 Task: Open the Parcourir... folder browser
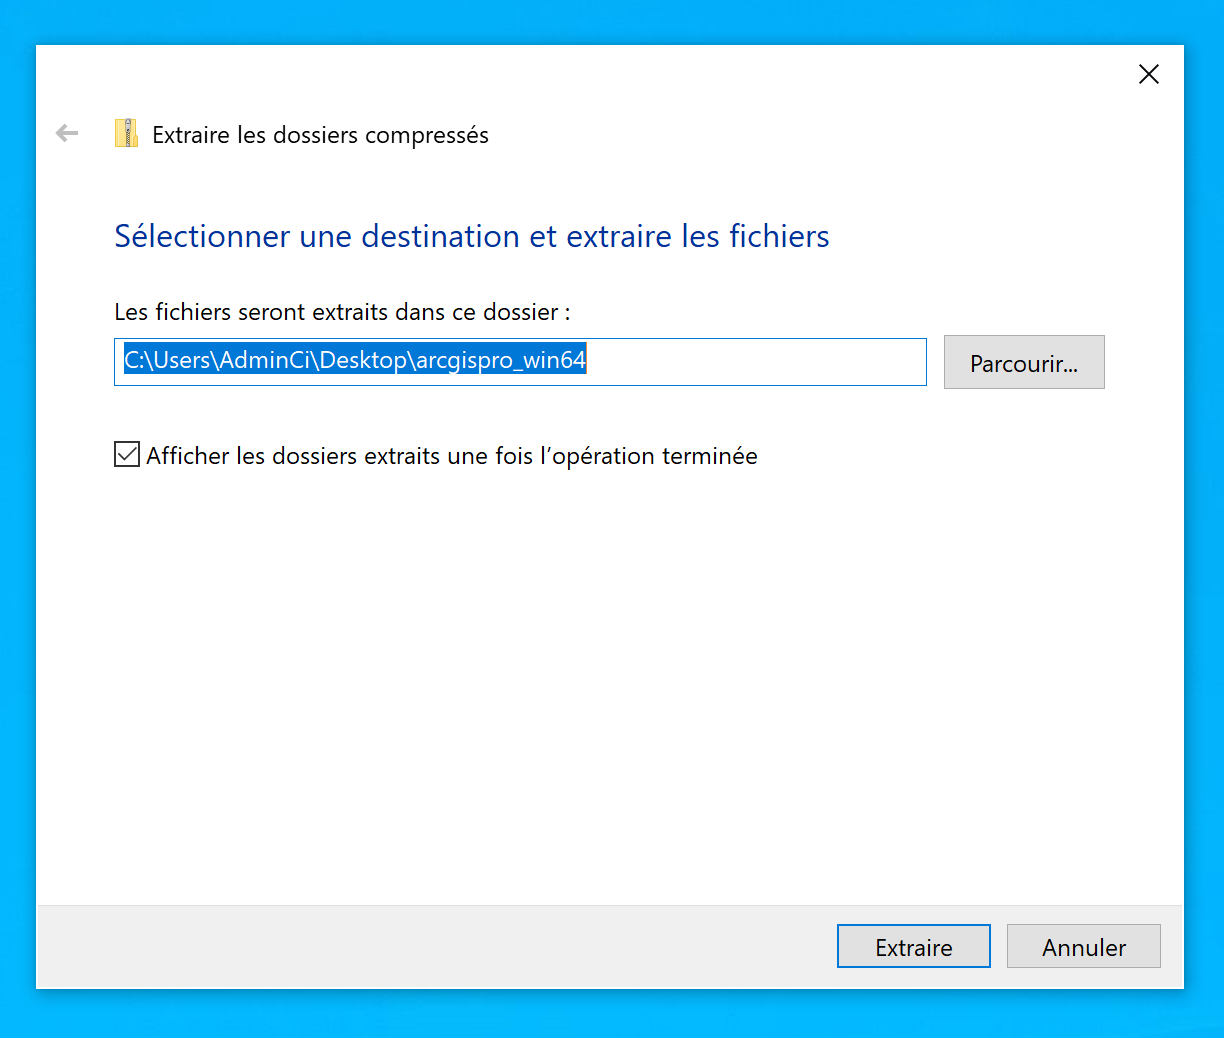(x=1023, y=362)
